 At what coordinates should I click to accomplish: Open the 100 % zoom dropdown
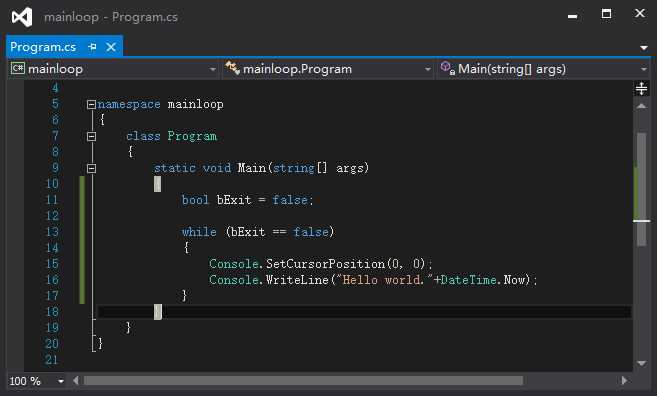pyautogui.click(x=61, y=381)
